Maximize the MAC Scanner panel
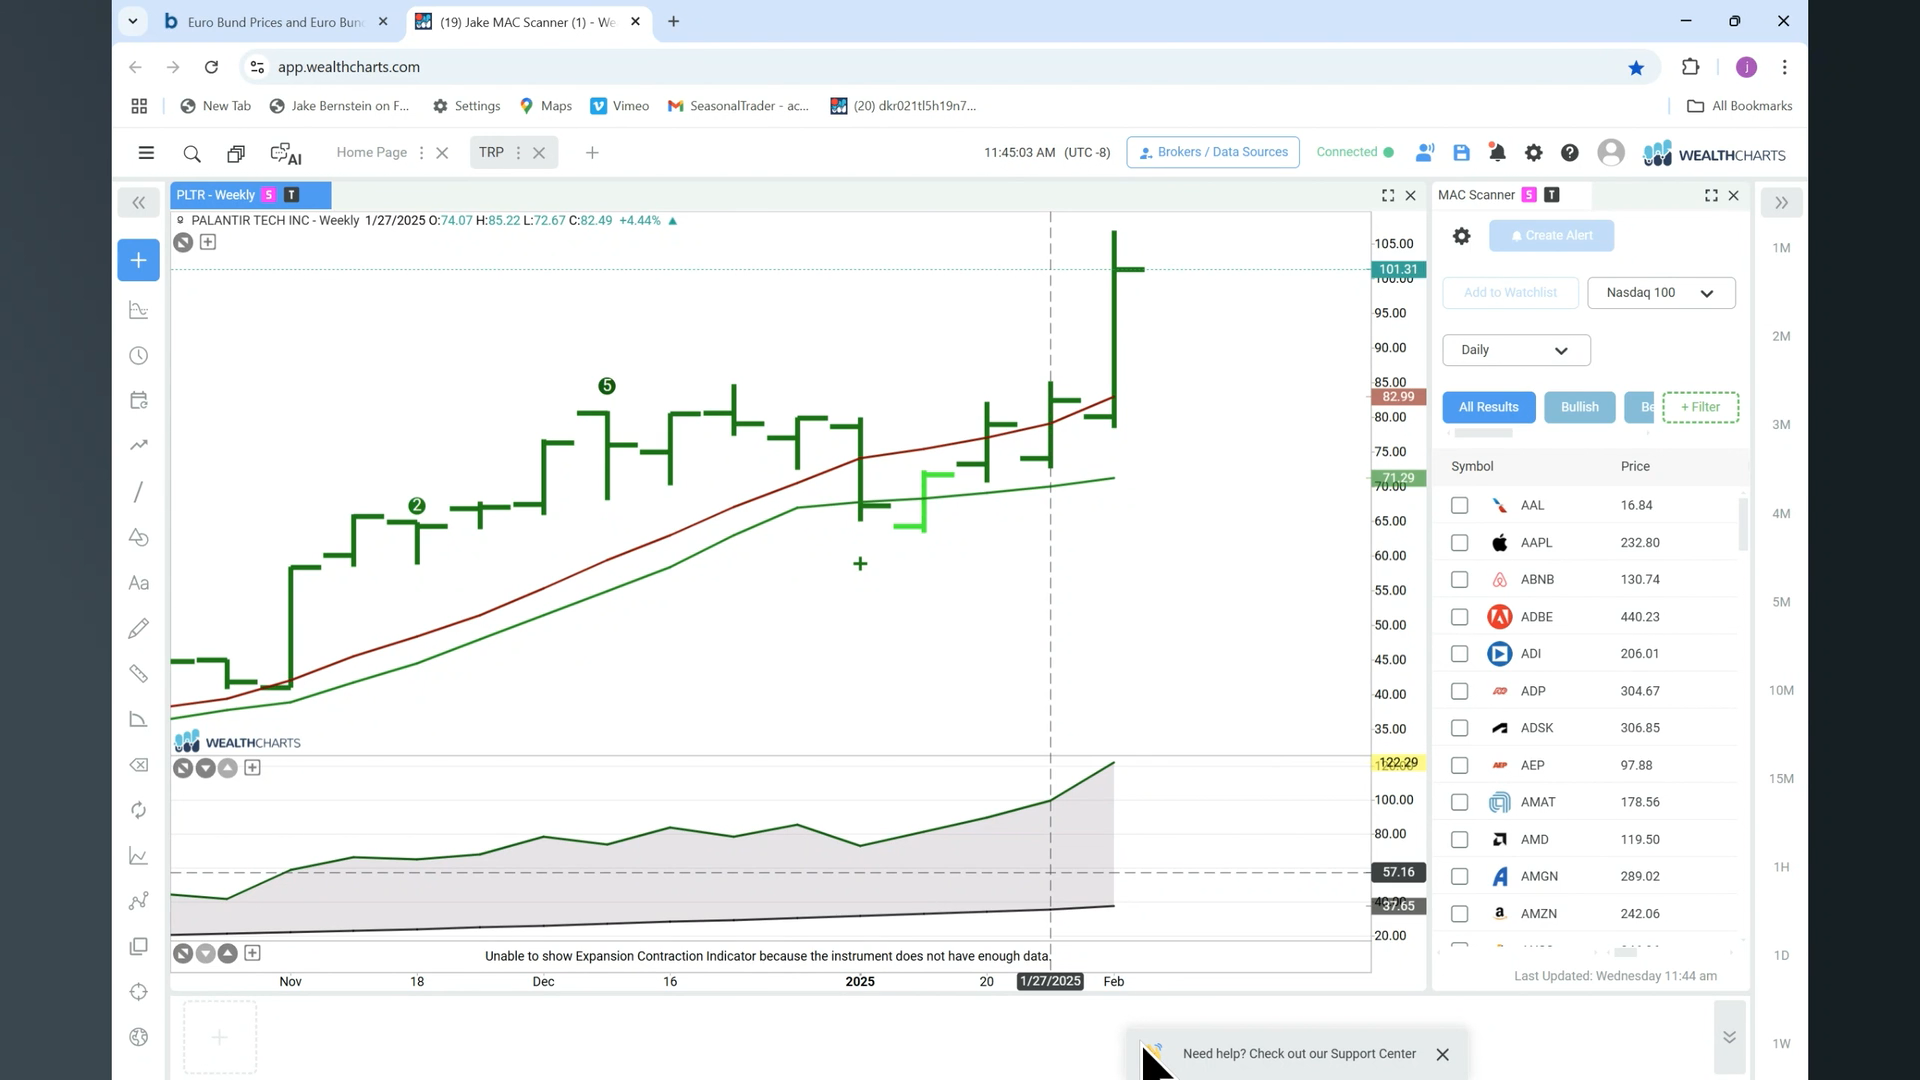 (1711, 196)
